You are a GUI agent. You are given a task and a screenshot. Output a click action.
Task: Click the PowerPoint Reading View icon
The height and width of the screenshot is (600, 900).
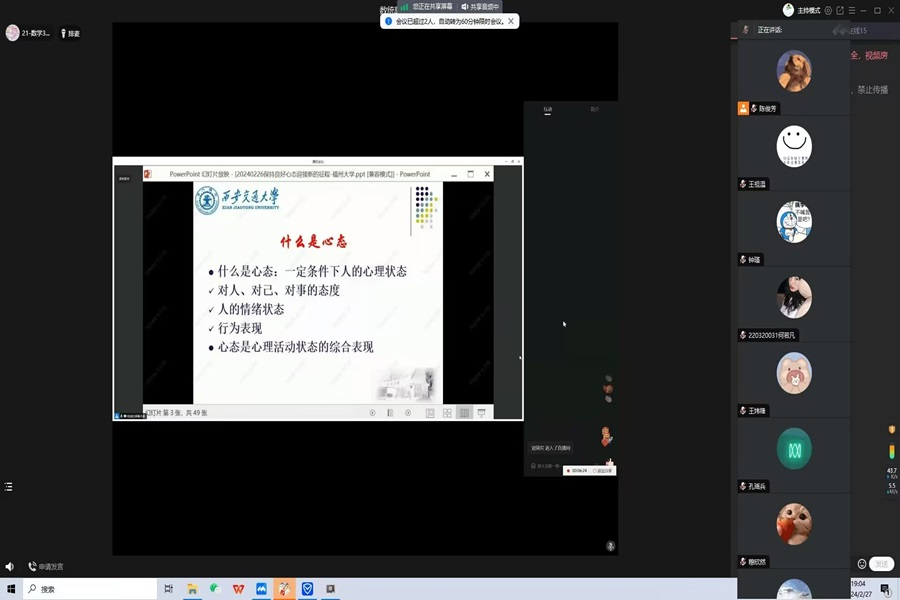click(x=464, y=413)
